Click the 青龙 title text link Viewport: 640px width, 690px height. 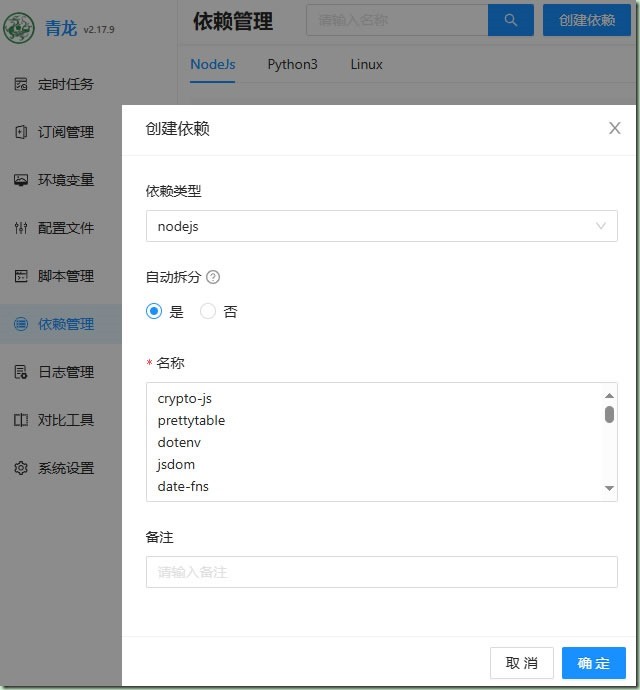(61, 29)
